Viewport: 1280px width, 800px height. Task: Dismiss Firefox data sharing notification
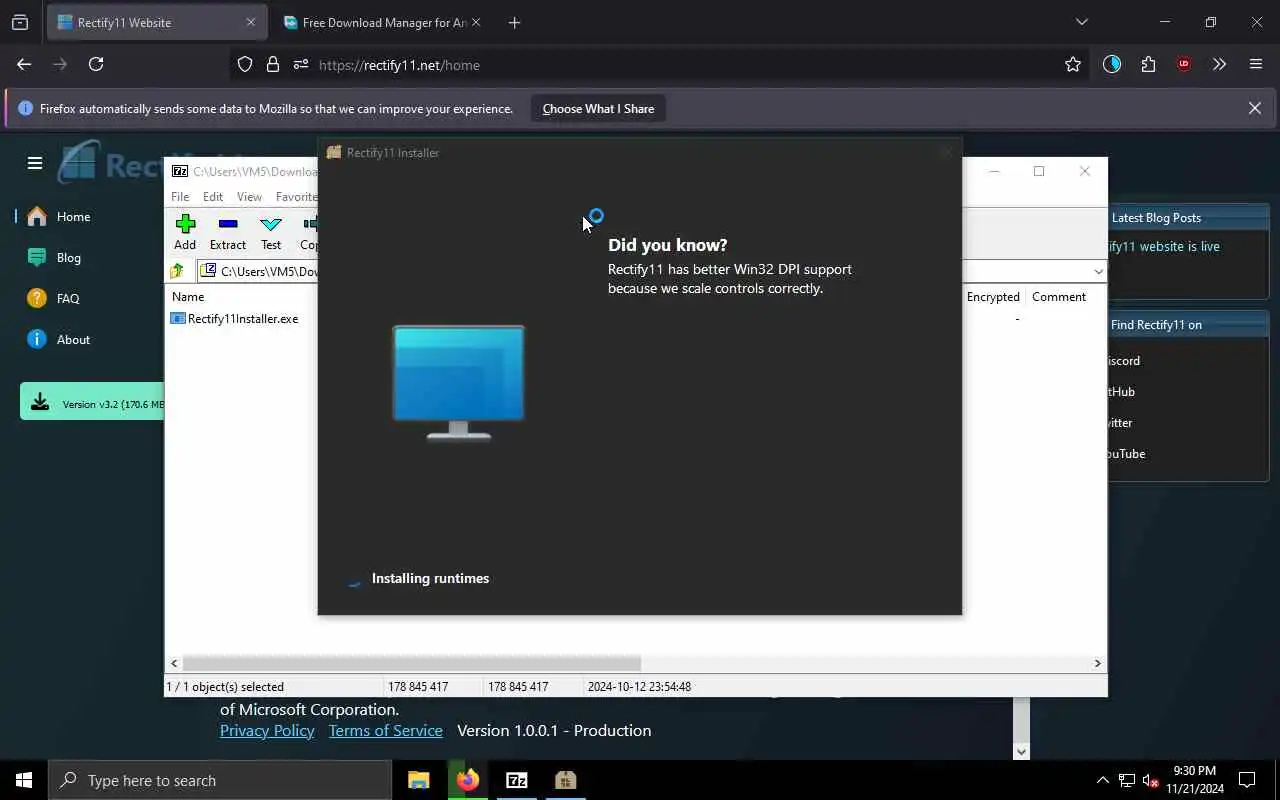point(1255,108)
